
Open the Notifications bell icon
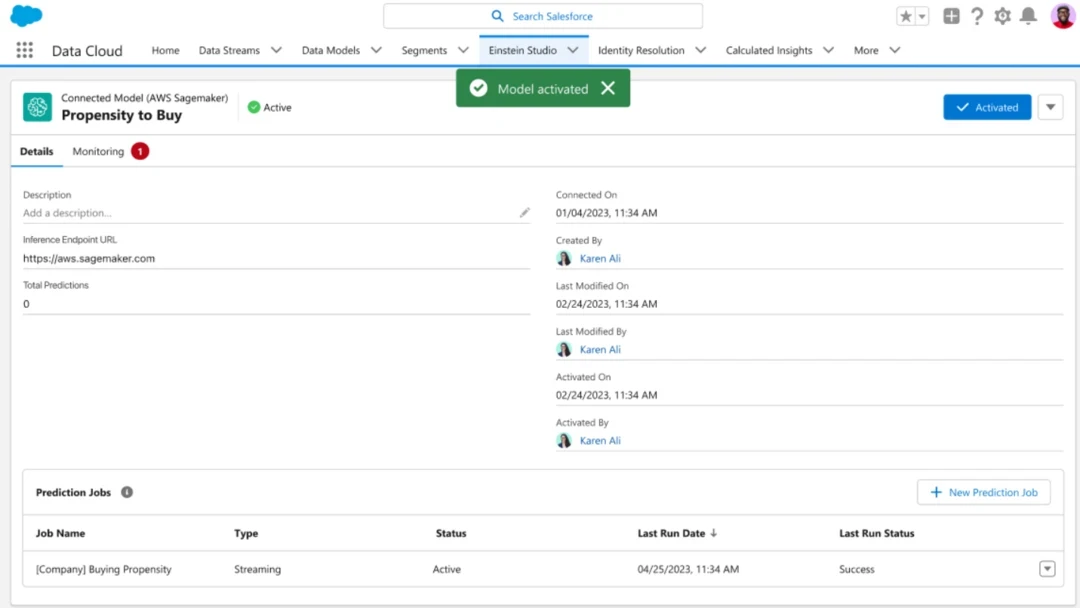click(x=1028, y=17)
